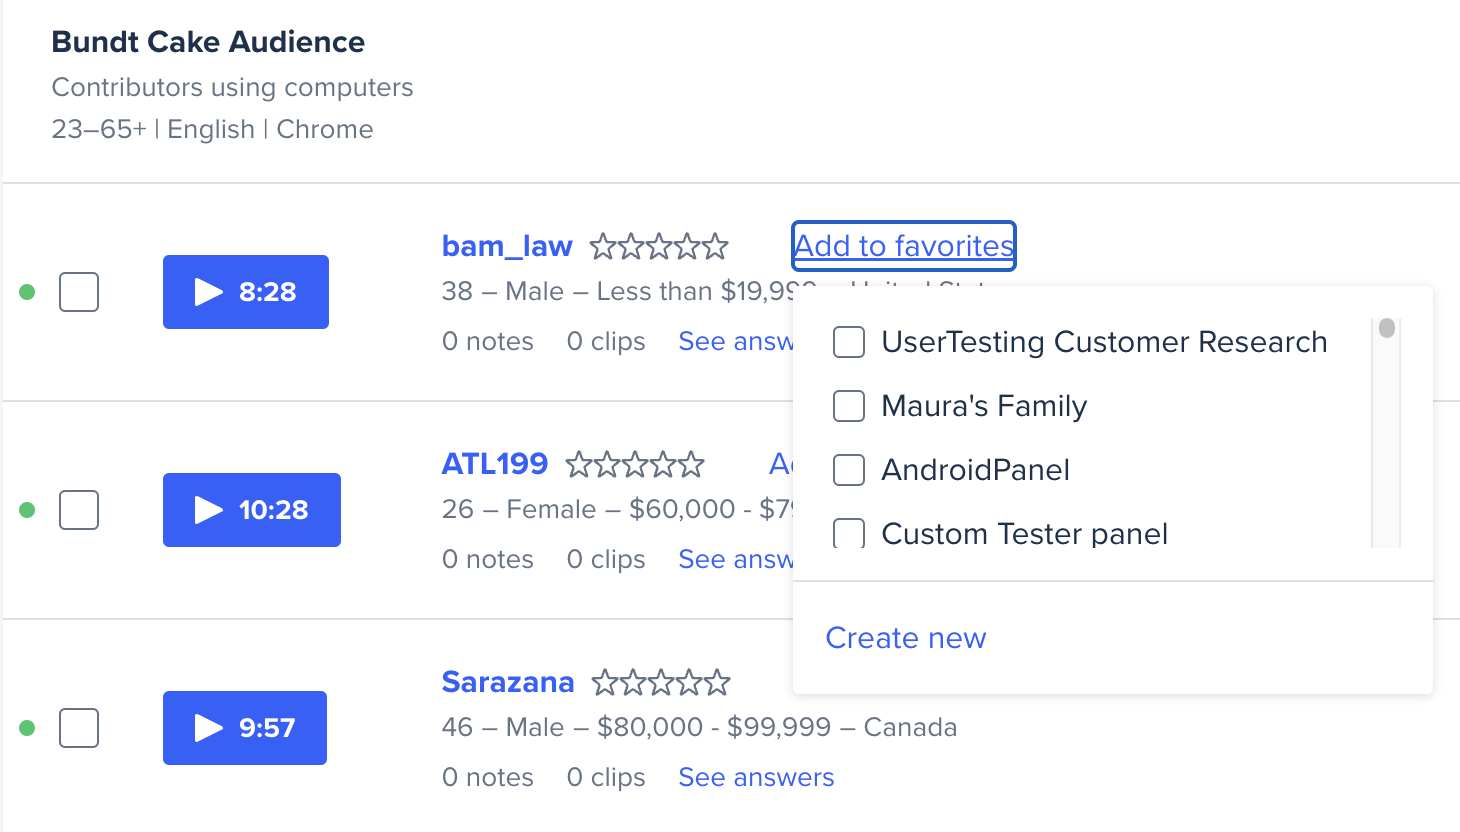The width and height of the screenshot is (1460, 832).
Task: Check the Maura's Family favorites list
Action: tap(849, 406)
